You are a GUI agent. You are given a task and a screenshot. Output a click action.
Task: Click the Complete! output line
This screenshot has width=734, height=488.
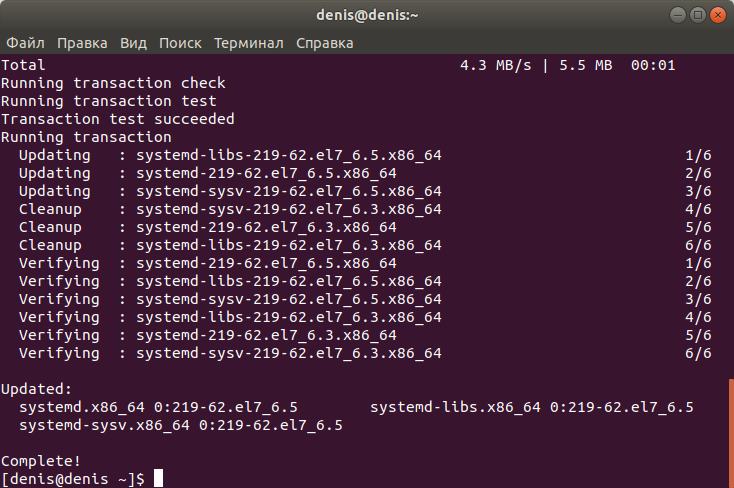click(41, 461)
